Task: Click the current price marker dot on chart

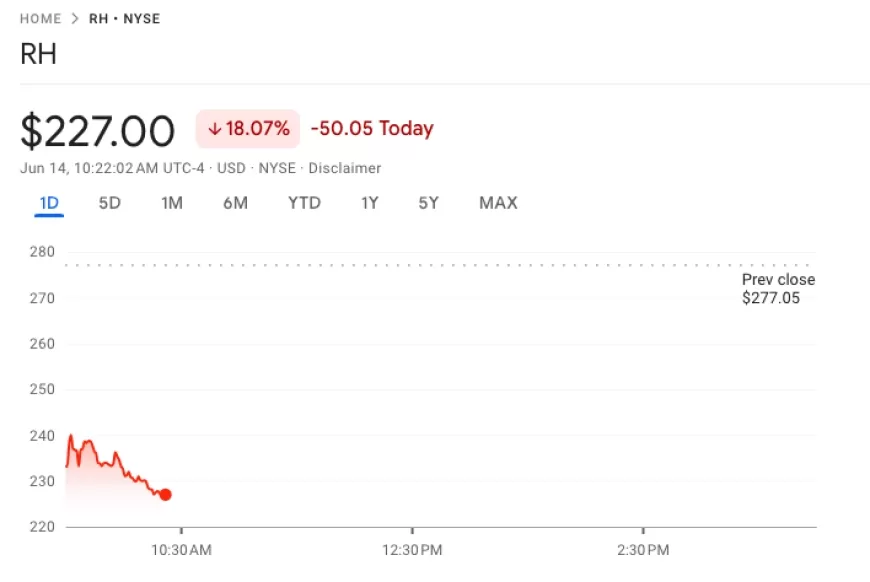Action: [x=165, y=494]
